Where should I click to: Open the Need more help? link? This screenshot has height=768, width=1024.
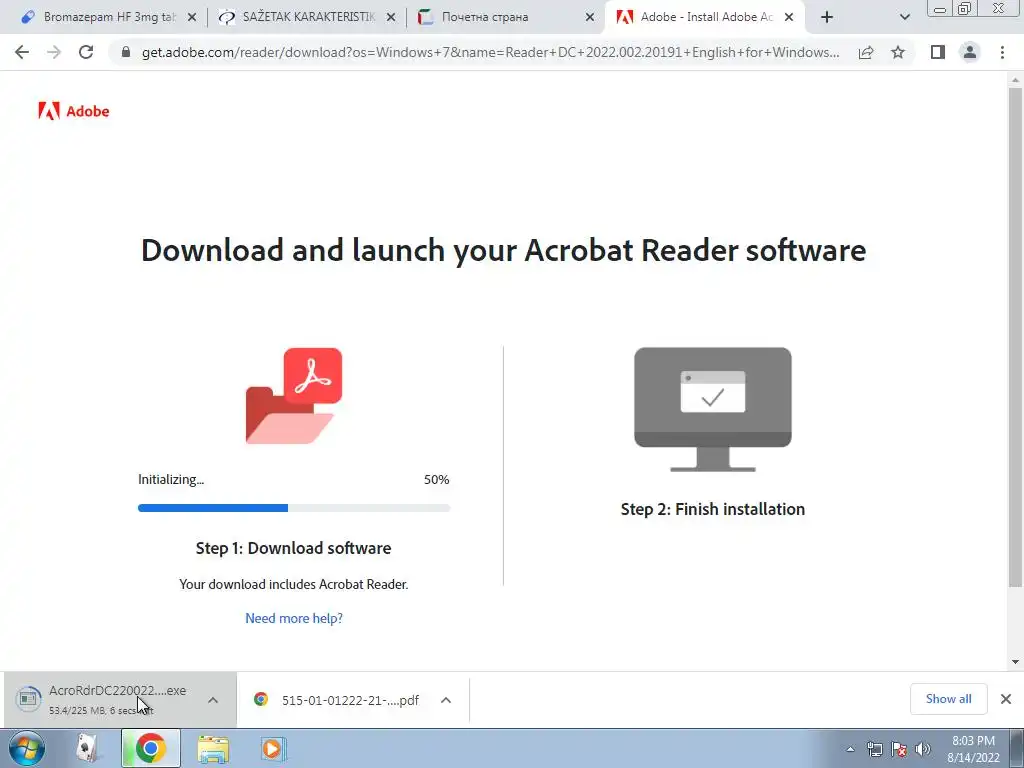tap(294, 618)
